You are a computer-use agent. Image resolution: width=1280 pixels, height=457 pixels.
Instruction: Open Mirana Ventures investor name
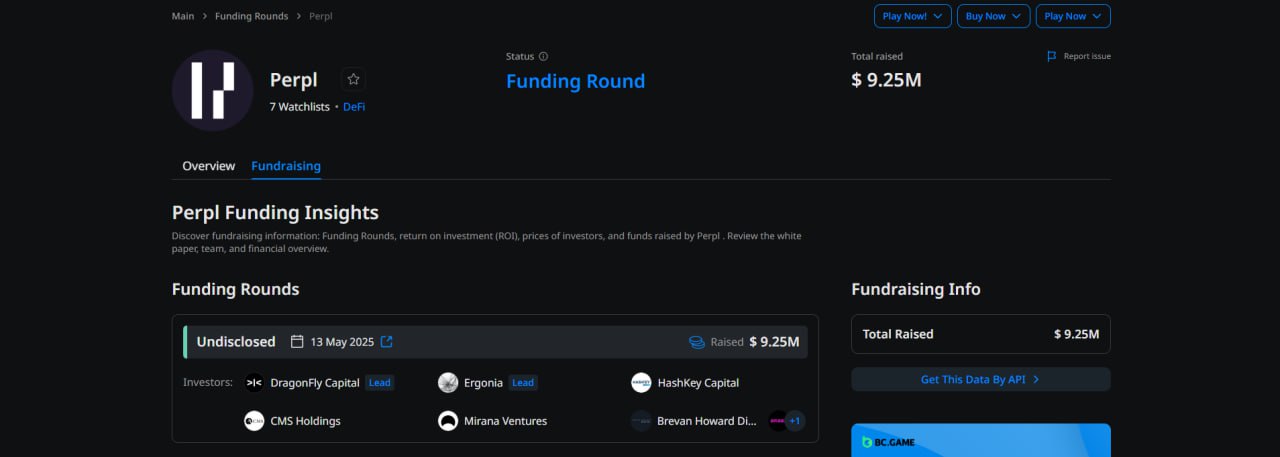pyautogui.click(x=505, y=421)
